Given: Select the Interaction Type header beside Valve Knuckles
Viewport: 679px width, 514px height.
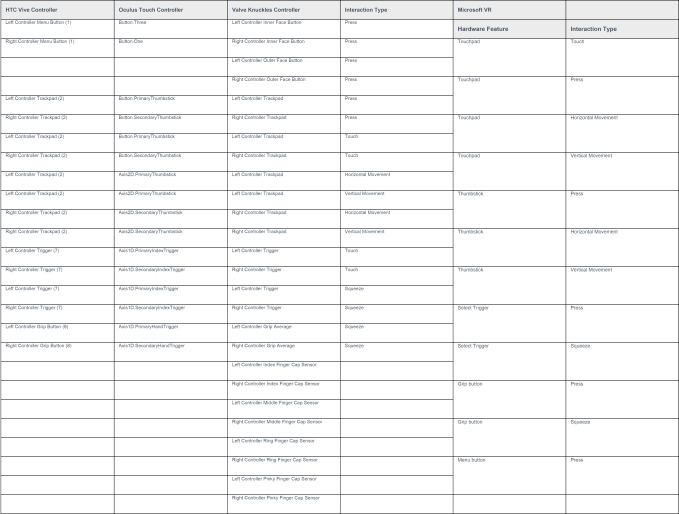Looking at the screenshot, I should click(395, 10).
